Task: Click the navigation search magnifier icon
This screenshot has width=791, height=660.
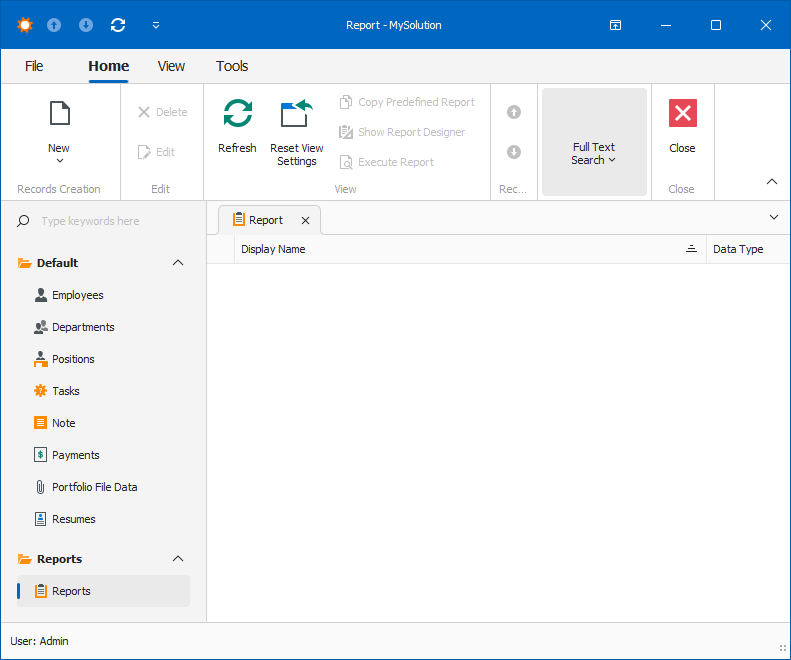Action: click(23, 221)
